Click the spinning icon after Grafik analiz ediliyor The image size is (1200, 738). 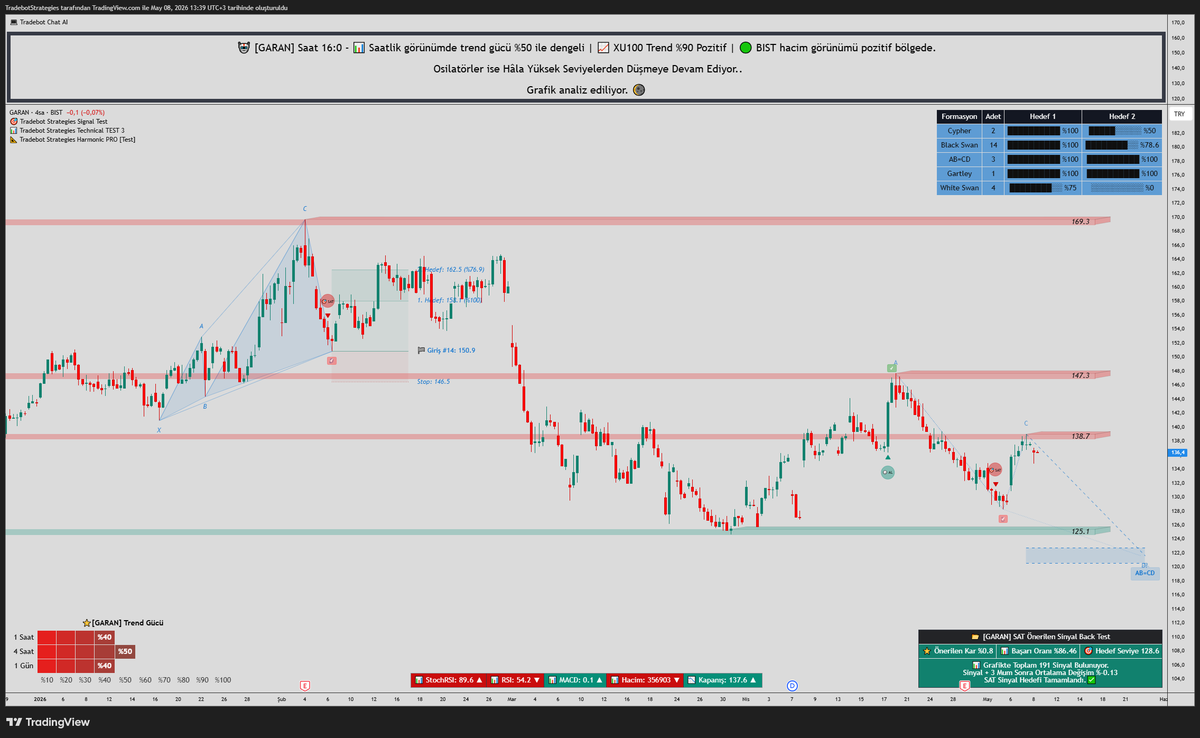click(639, 90)
